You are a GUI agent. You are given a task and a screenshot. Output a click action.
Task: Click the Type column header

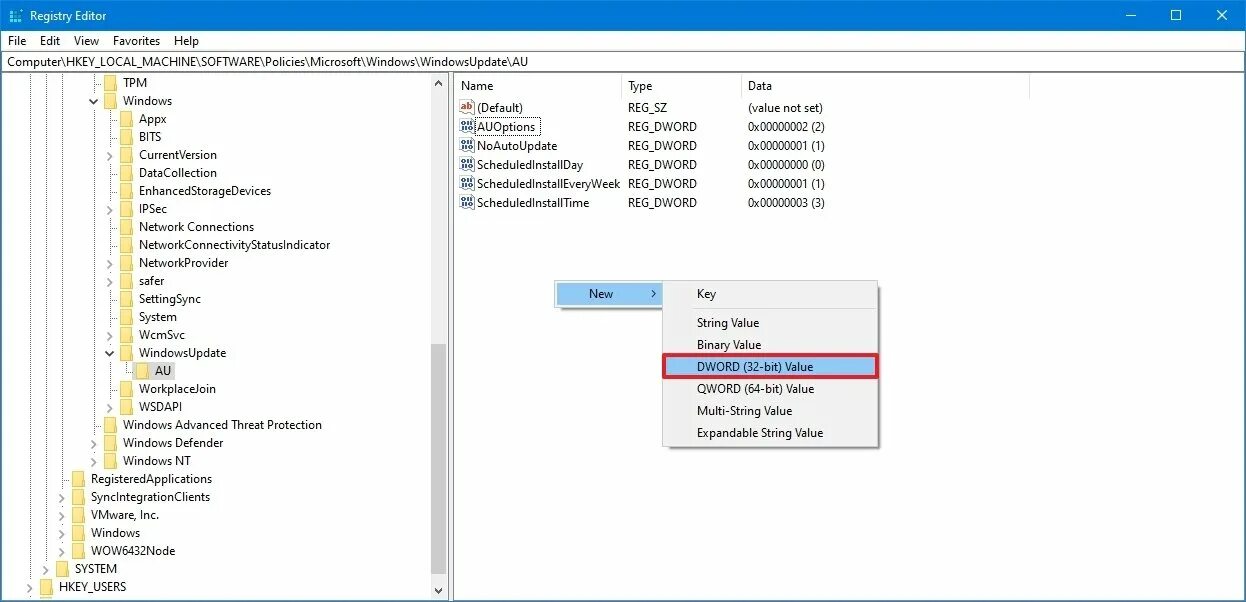[681, 86]
